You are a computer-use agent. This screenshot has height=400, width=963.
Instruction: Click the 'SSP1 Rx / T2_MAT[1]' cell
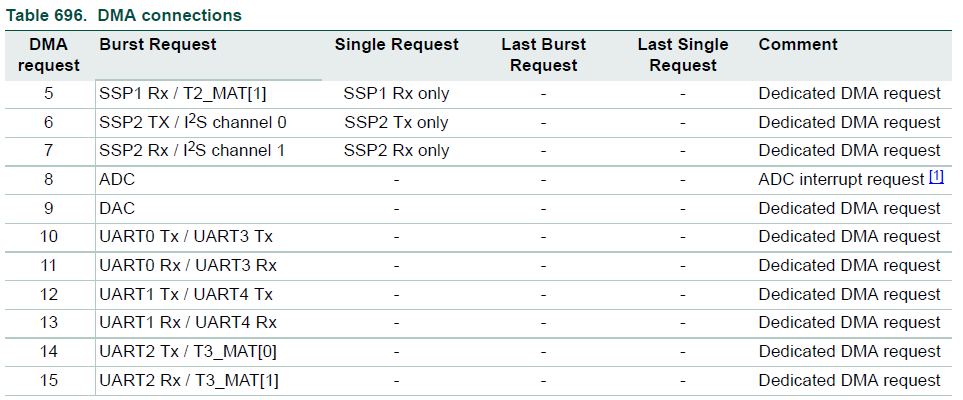coord(182,94)
